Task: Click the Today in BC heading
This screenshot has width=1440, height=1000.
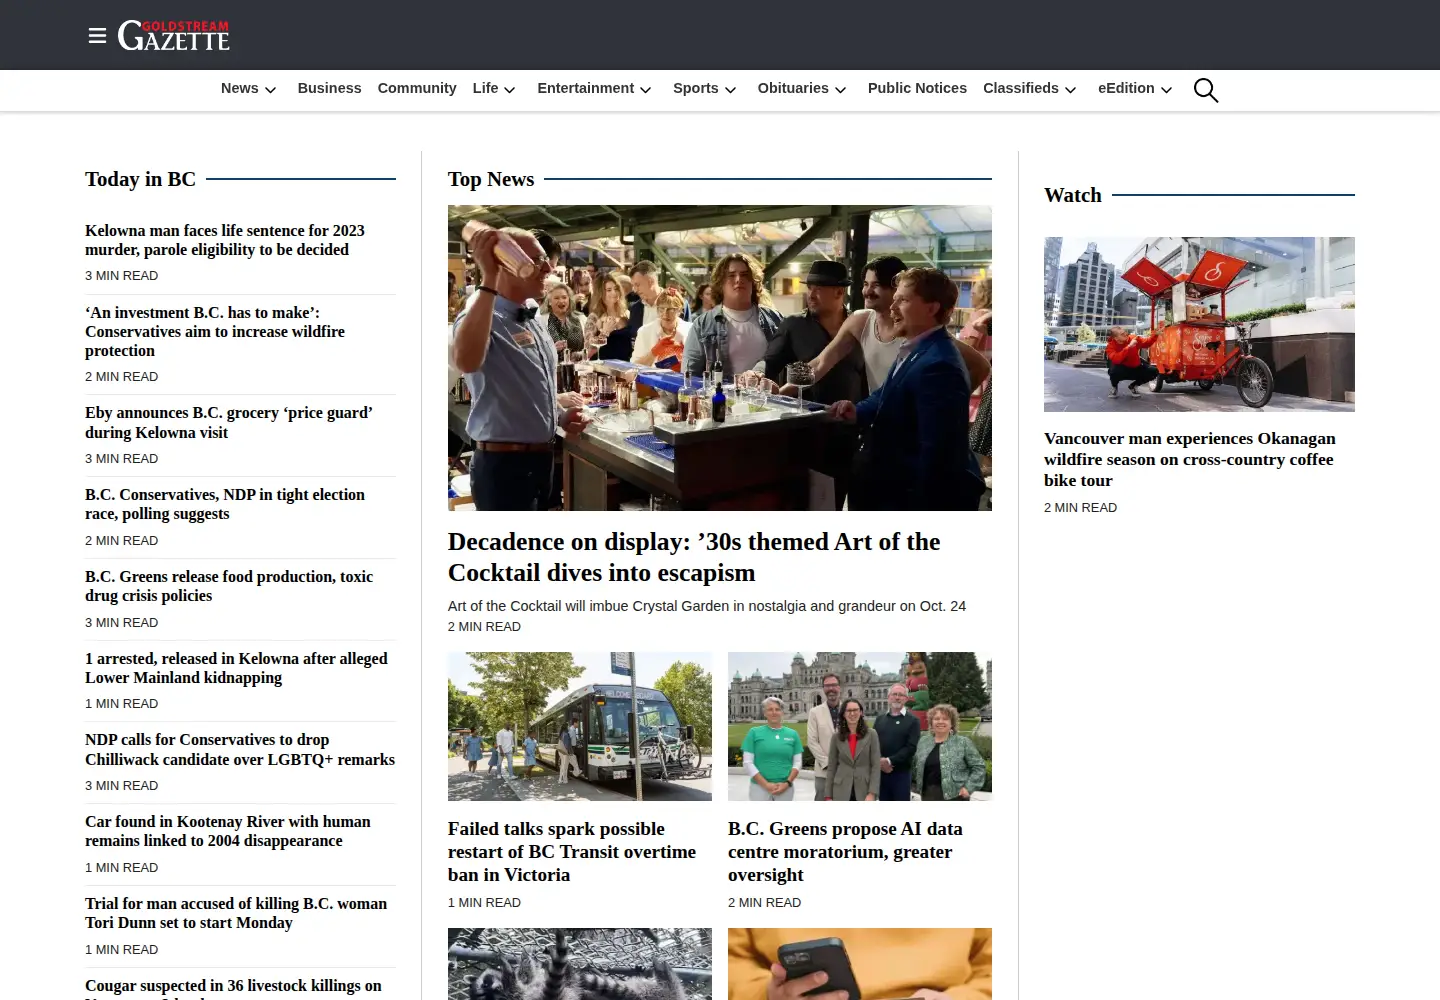Action: [140, 179]
